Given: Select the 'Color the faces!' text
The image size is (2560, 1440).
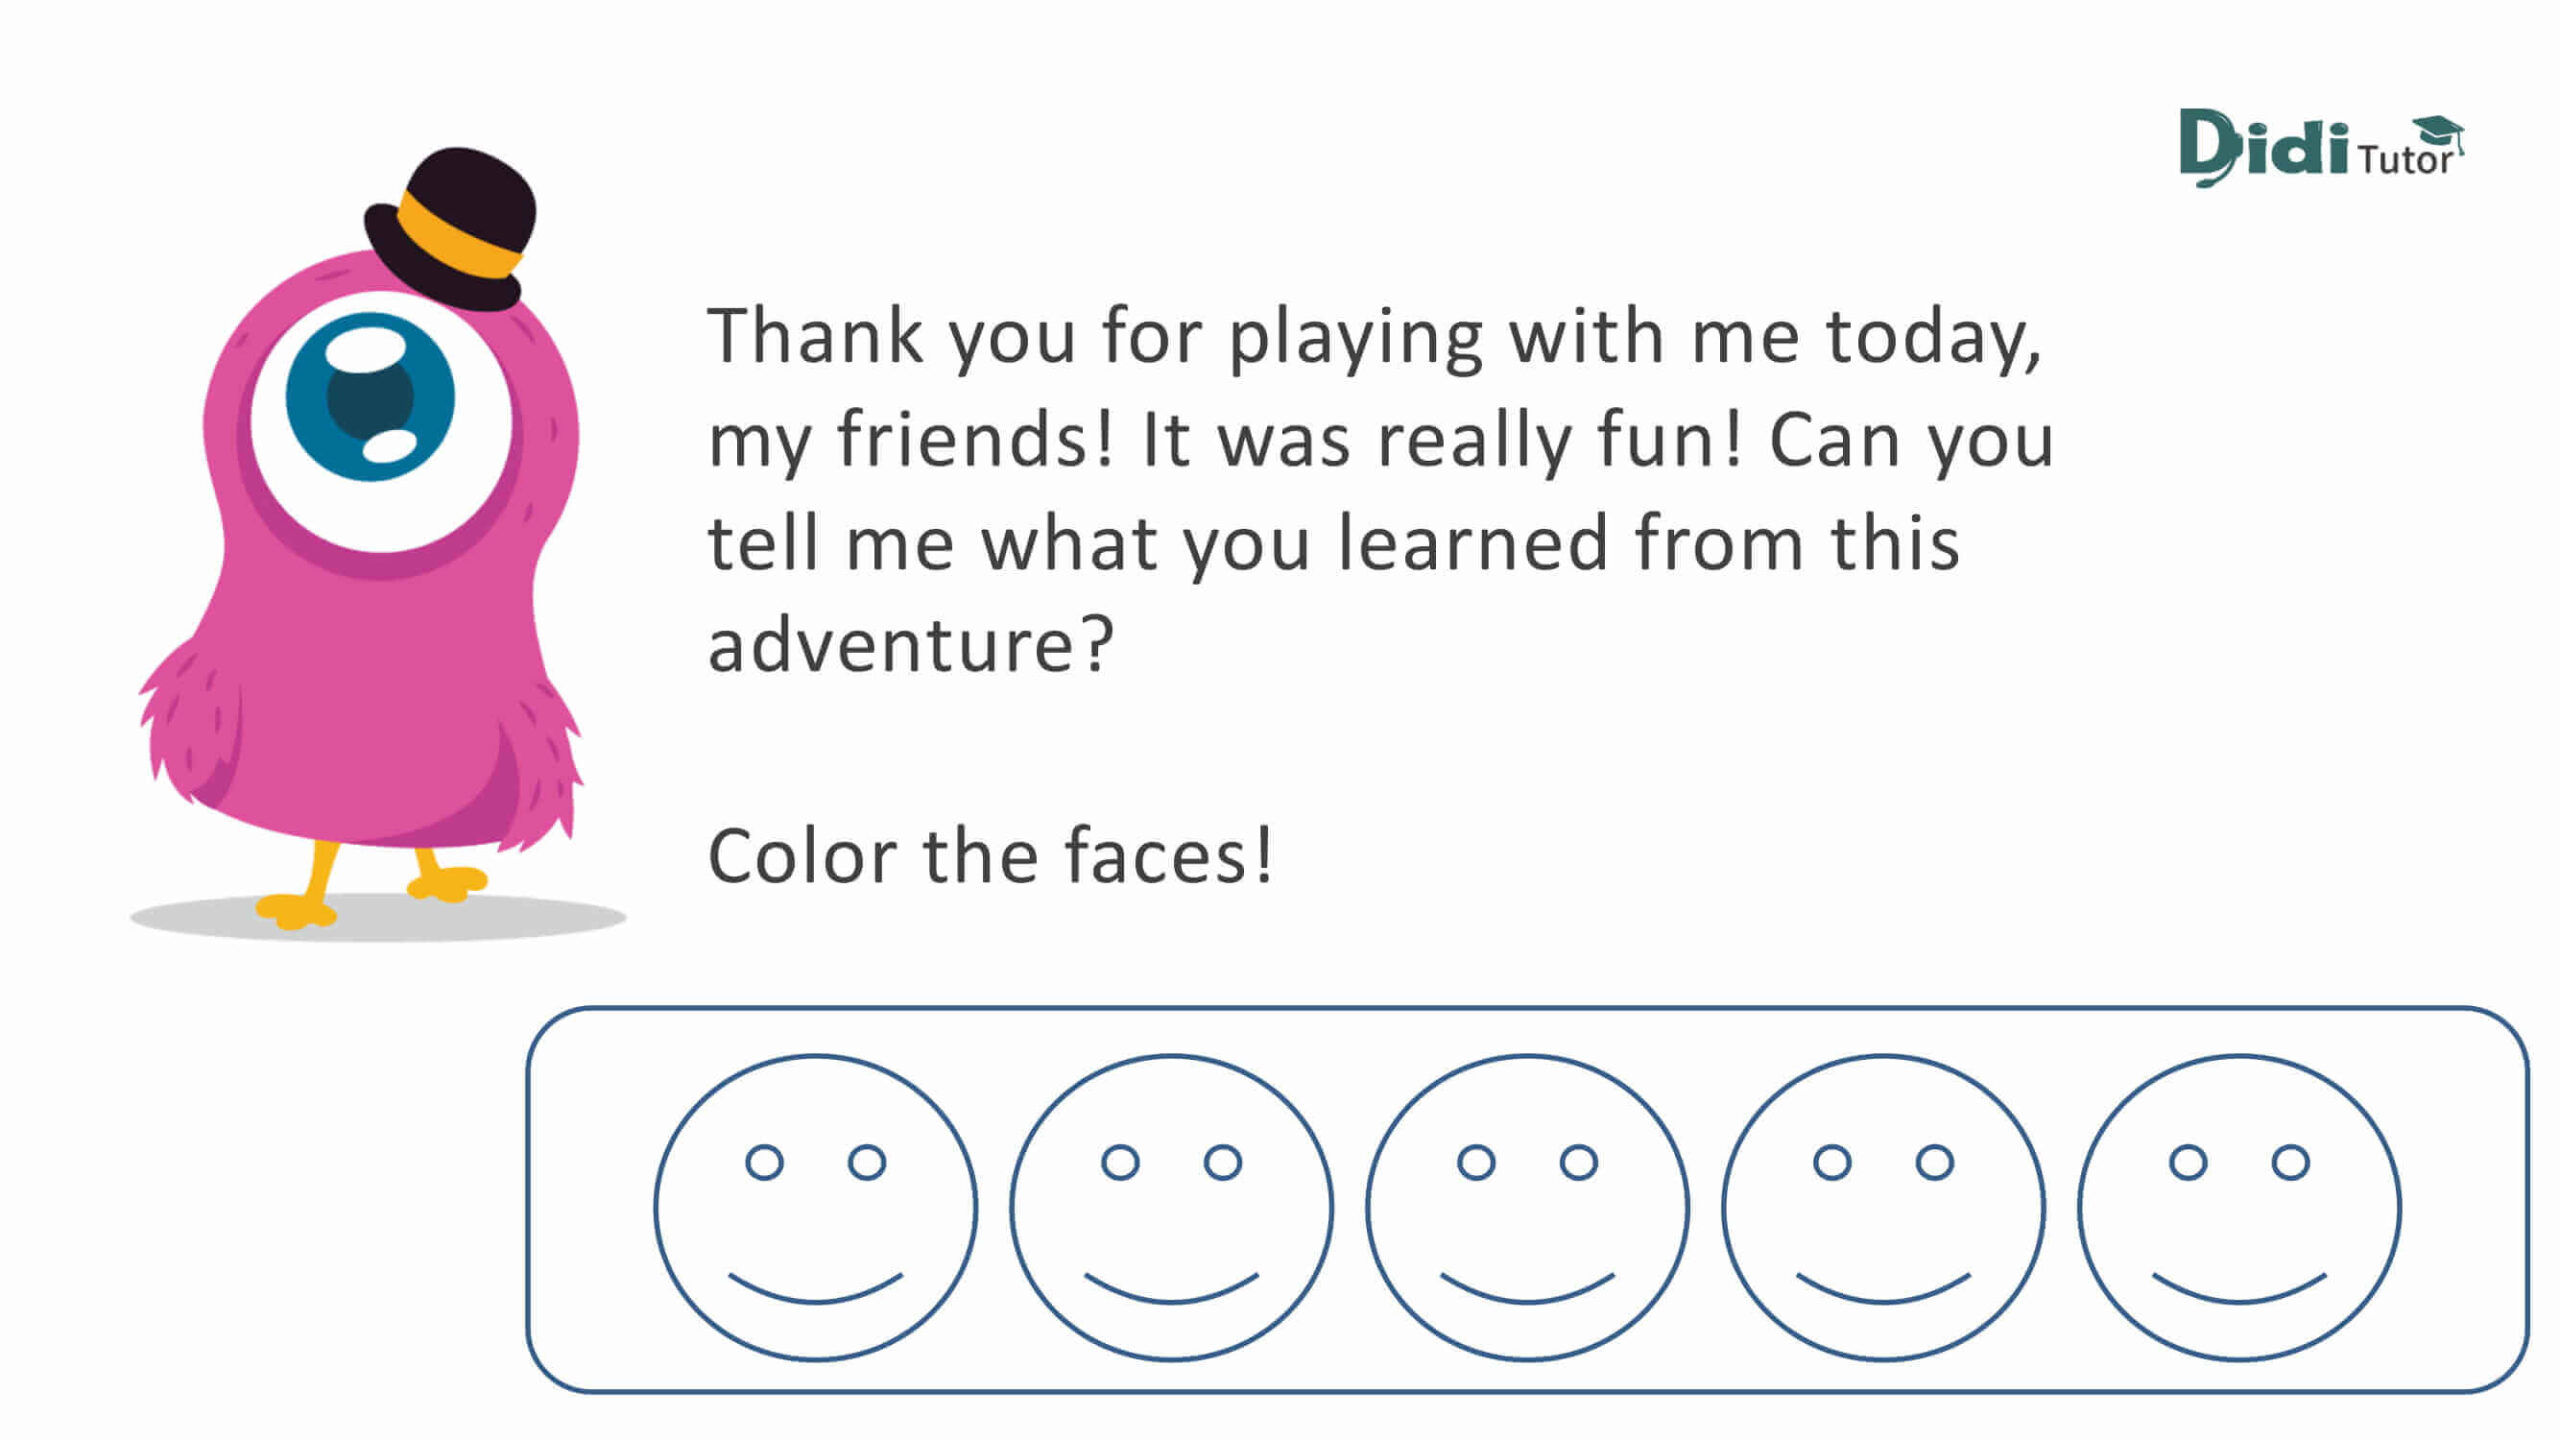Looking at the screenshot, I should tap(990, 857).
